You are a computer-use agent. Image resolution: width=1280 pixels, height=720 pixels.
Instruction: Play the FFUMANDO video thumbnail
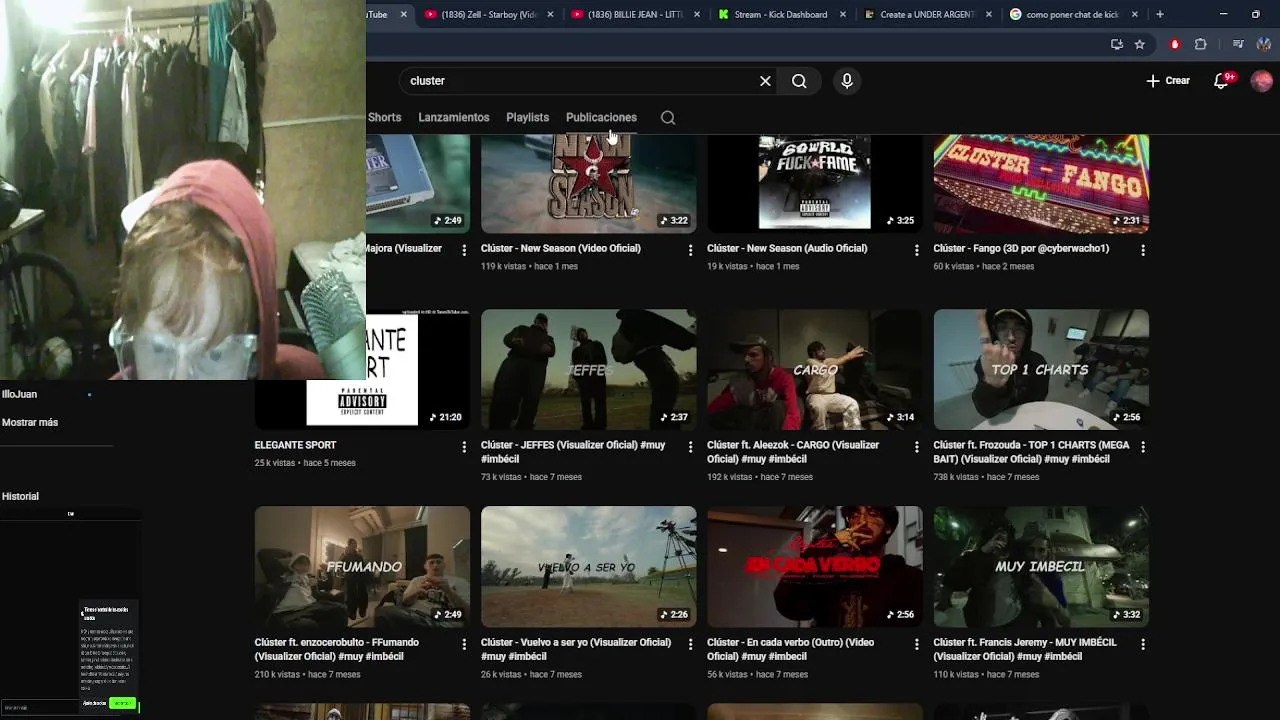click(x=362, y=566)
